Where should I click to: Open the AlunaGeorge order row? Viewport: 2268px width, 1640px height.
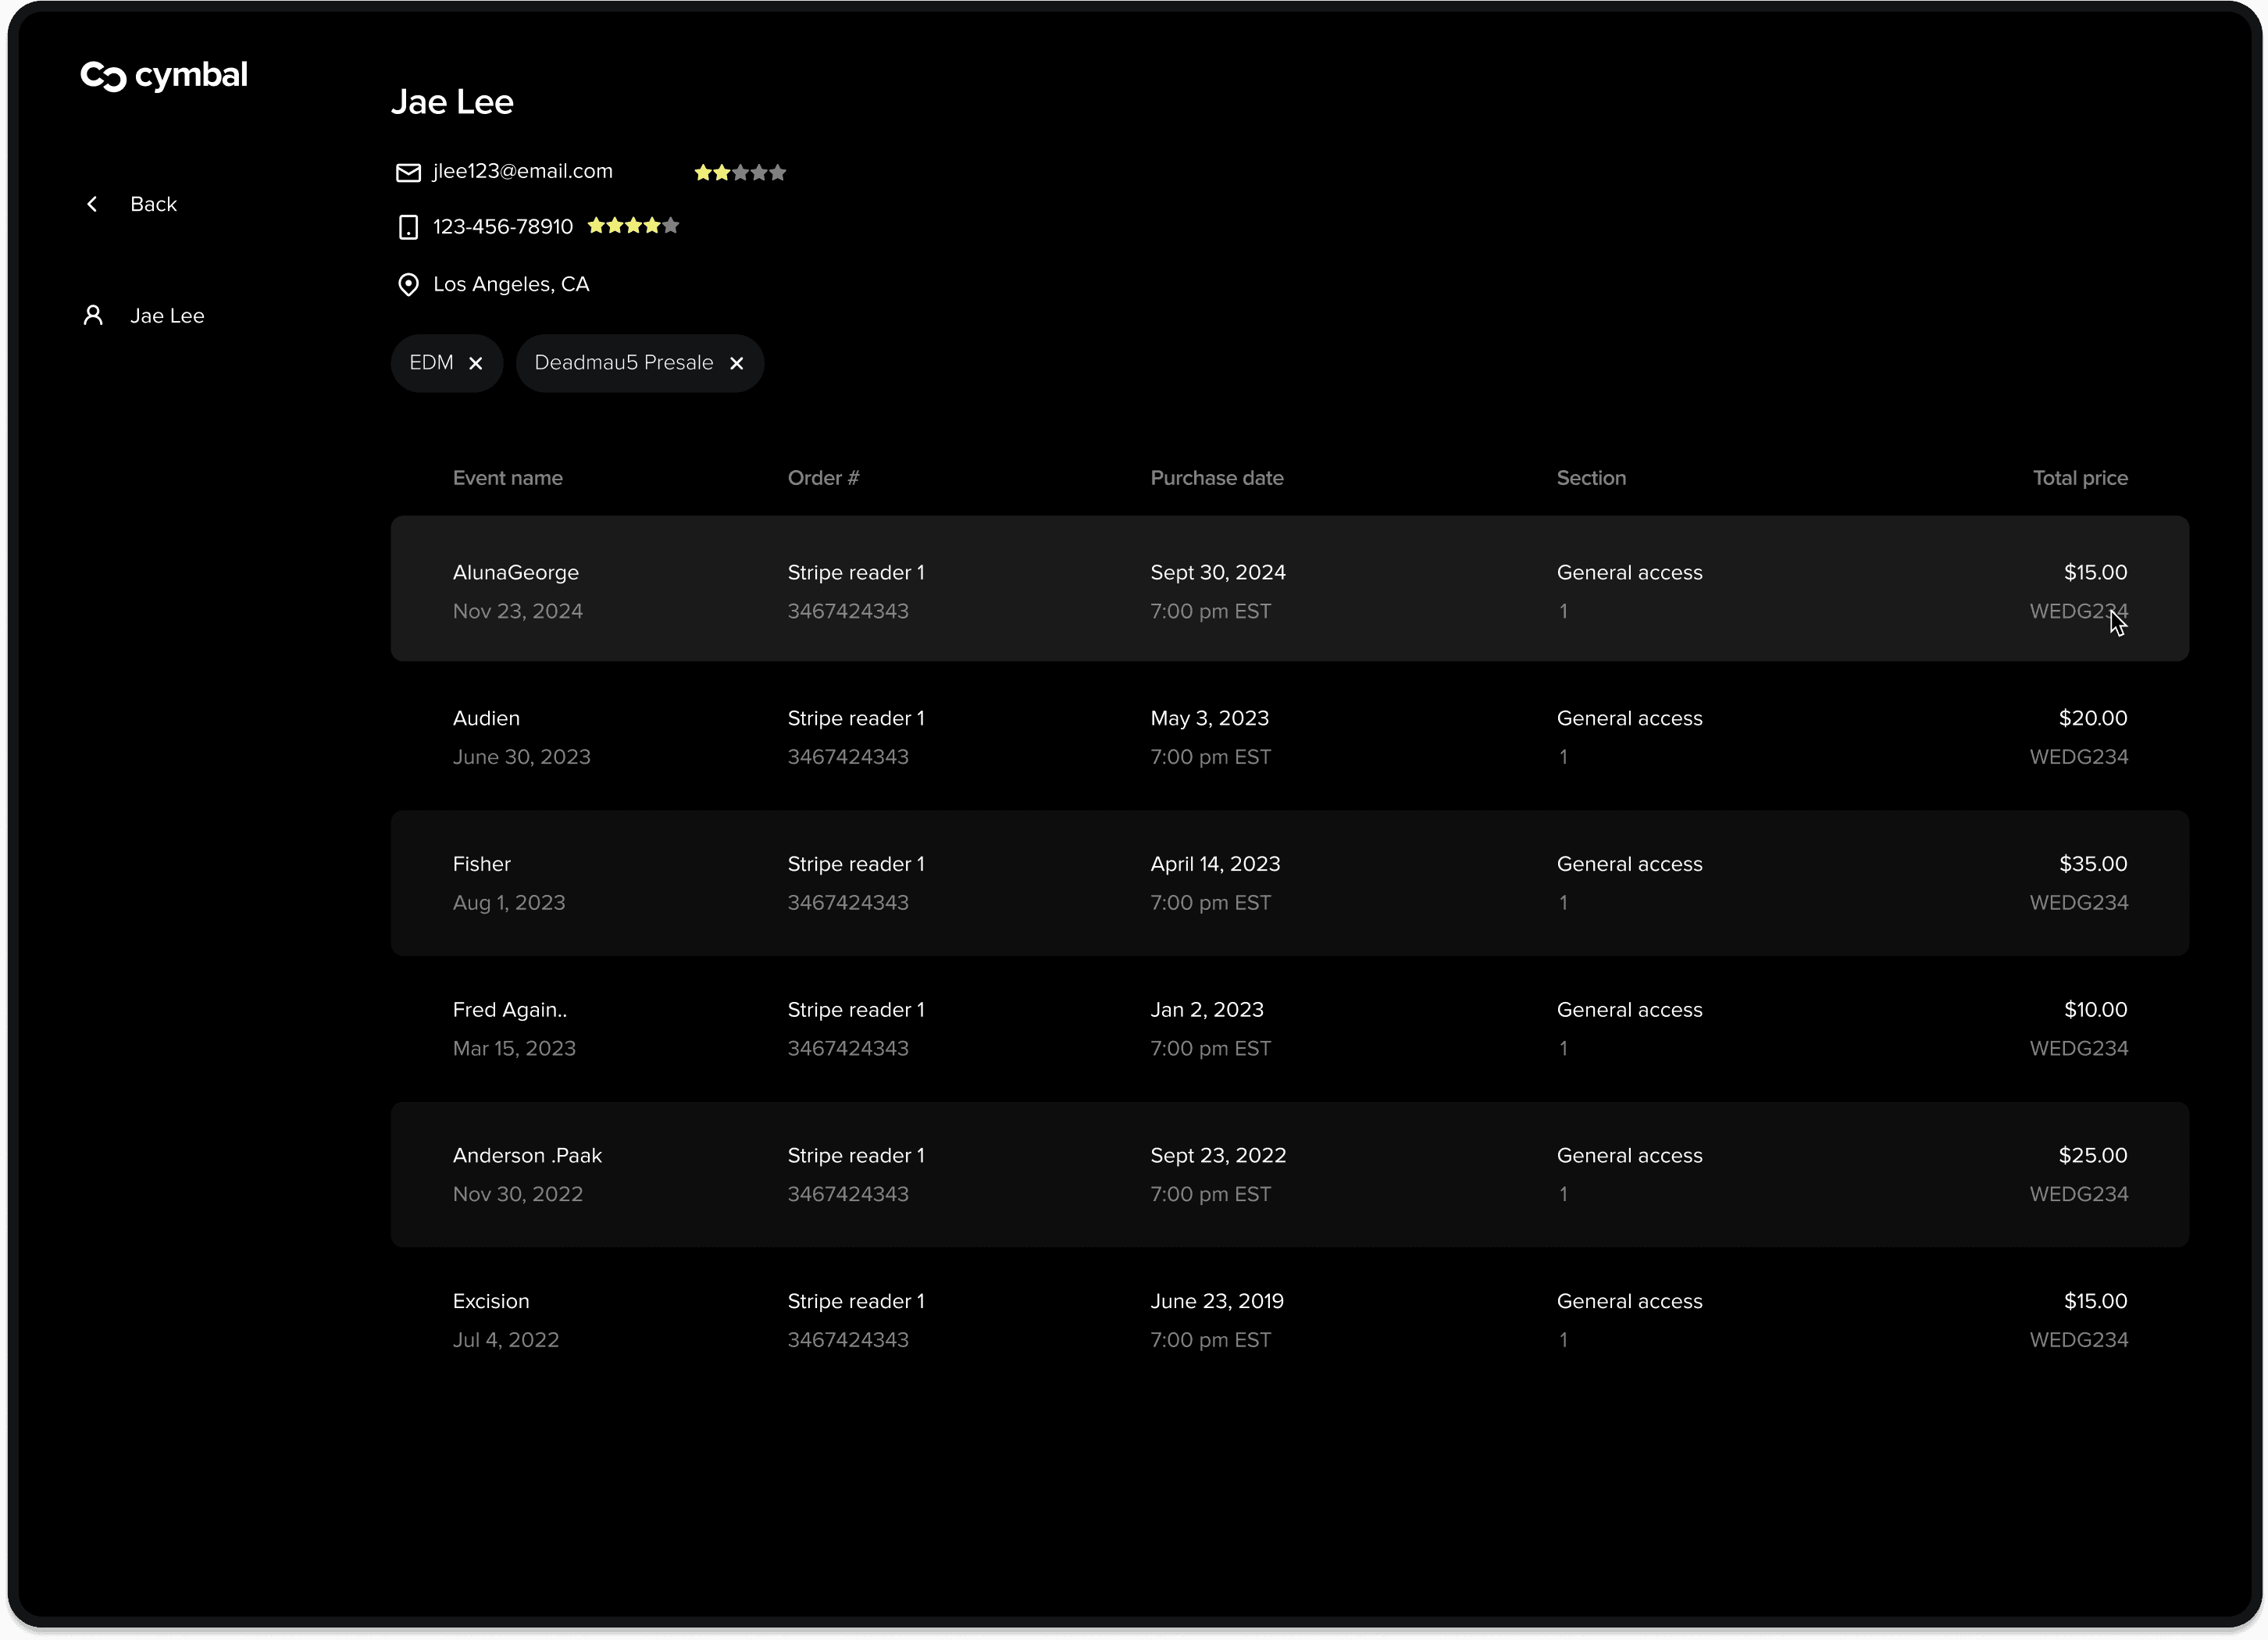(x=1289, y=589)
